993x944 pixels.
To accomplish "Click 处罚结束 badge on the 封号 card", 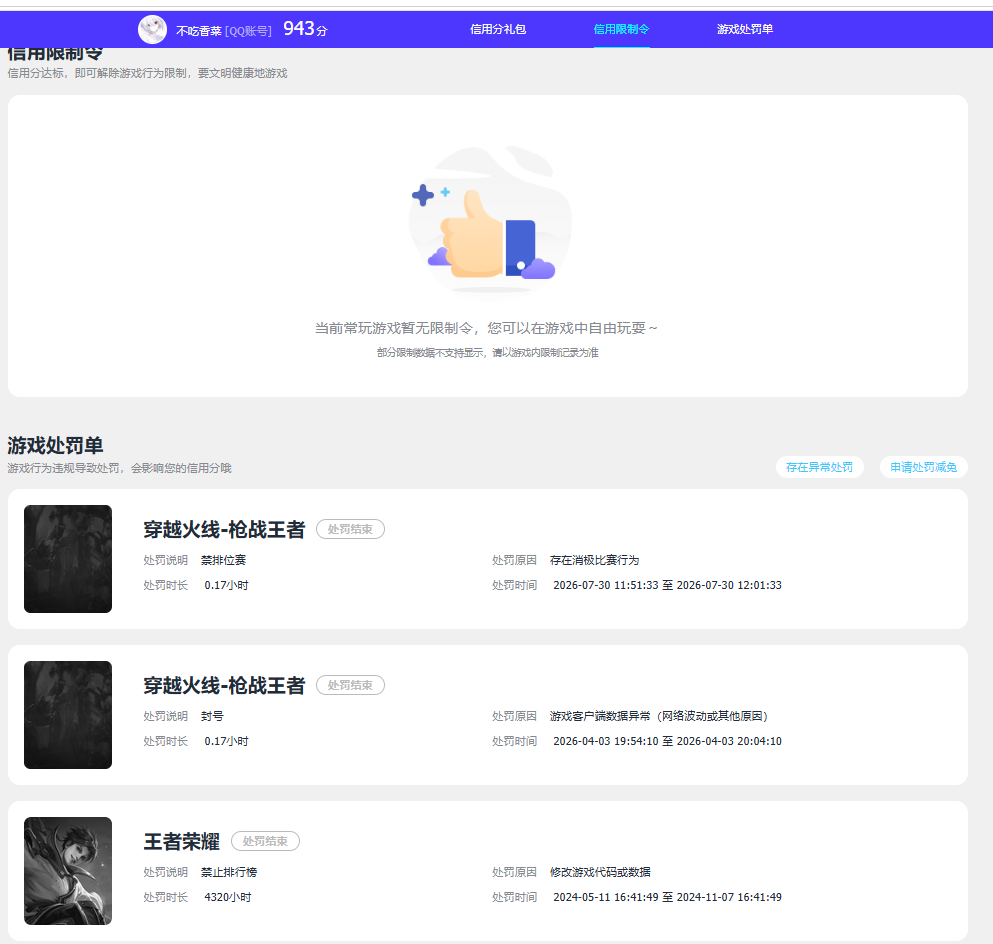I will (x=350, y=685).
